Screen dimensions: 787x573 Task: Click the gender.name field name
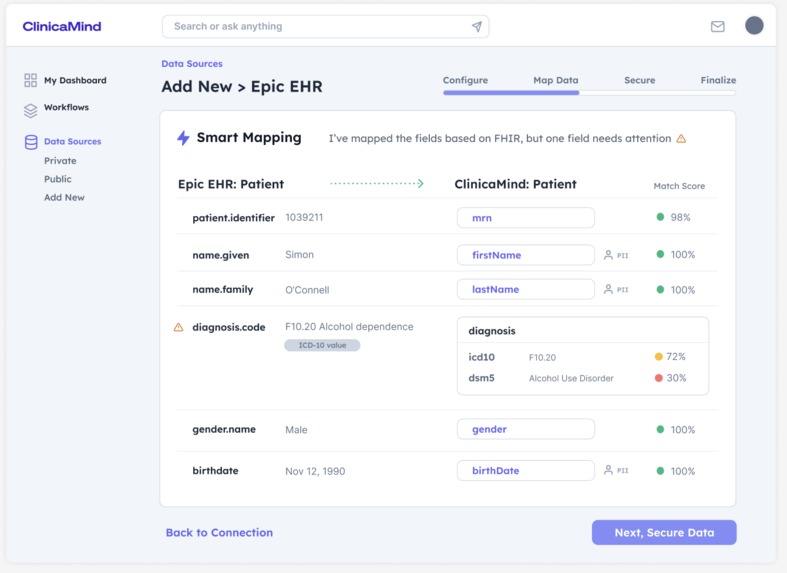tap(224, 429)
